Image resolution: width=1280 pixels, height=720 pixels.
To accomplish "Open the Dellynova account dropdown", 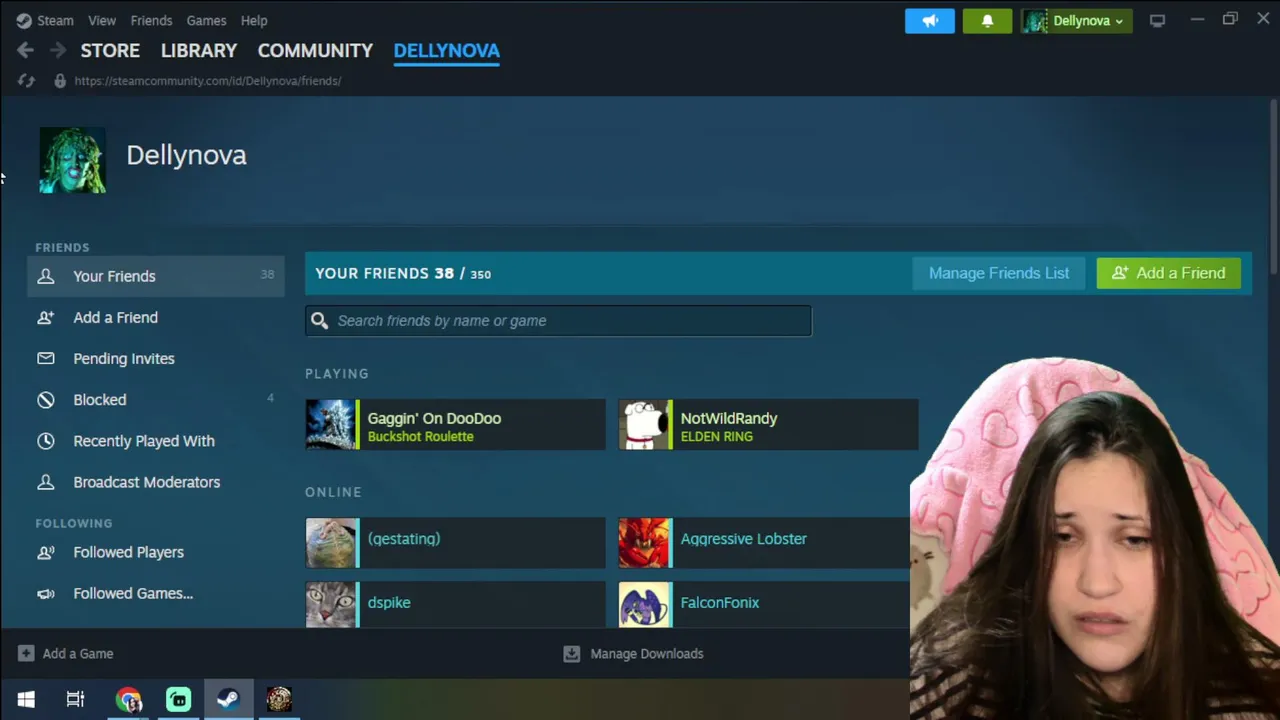I will 1076,20.
